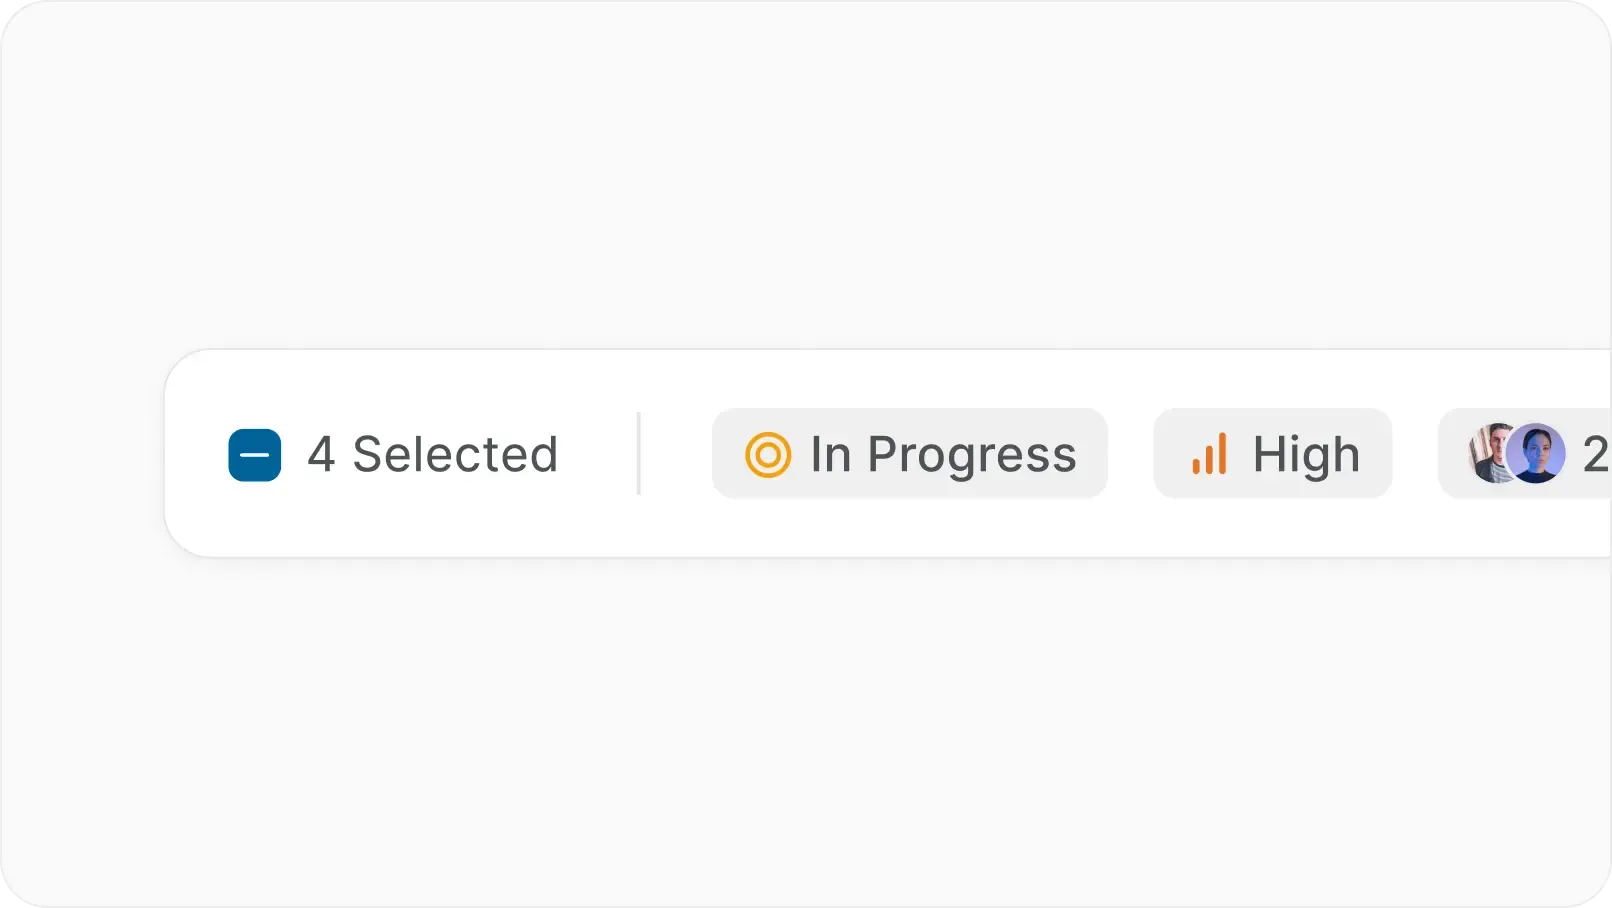Image resolution: width=1612 pixels, height=908 pixels.
Task: Click the assignee count number 2
Action: [x=1595, y=455]
